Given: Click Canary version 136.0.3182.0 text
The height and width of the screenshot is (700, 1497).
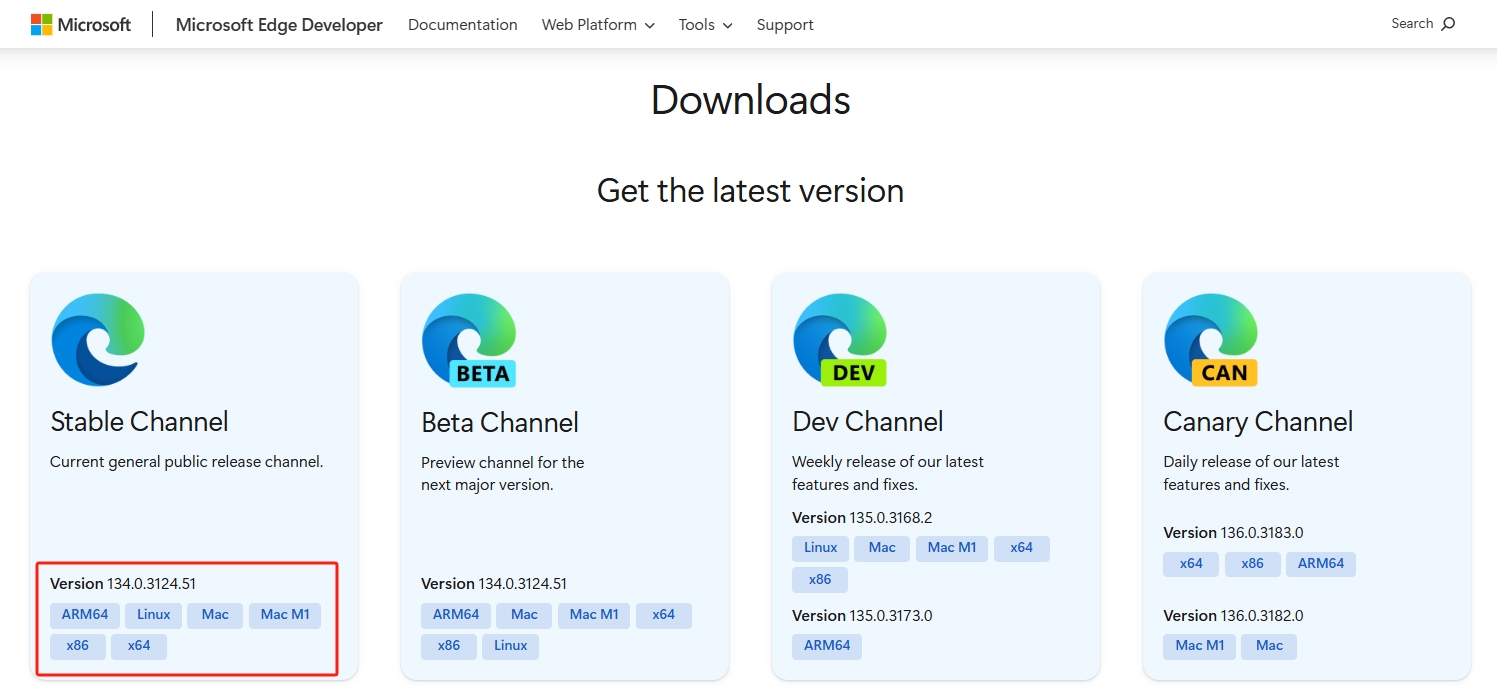Looking at the screenshot, I should 1233,616.
